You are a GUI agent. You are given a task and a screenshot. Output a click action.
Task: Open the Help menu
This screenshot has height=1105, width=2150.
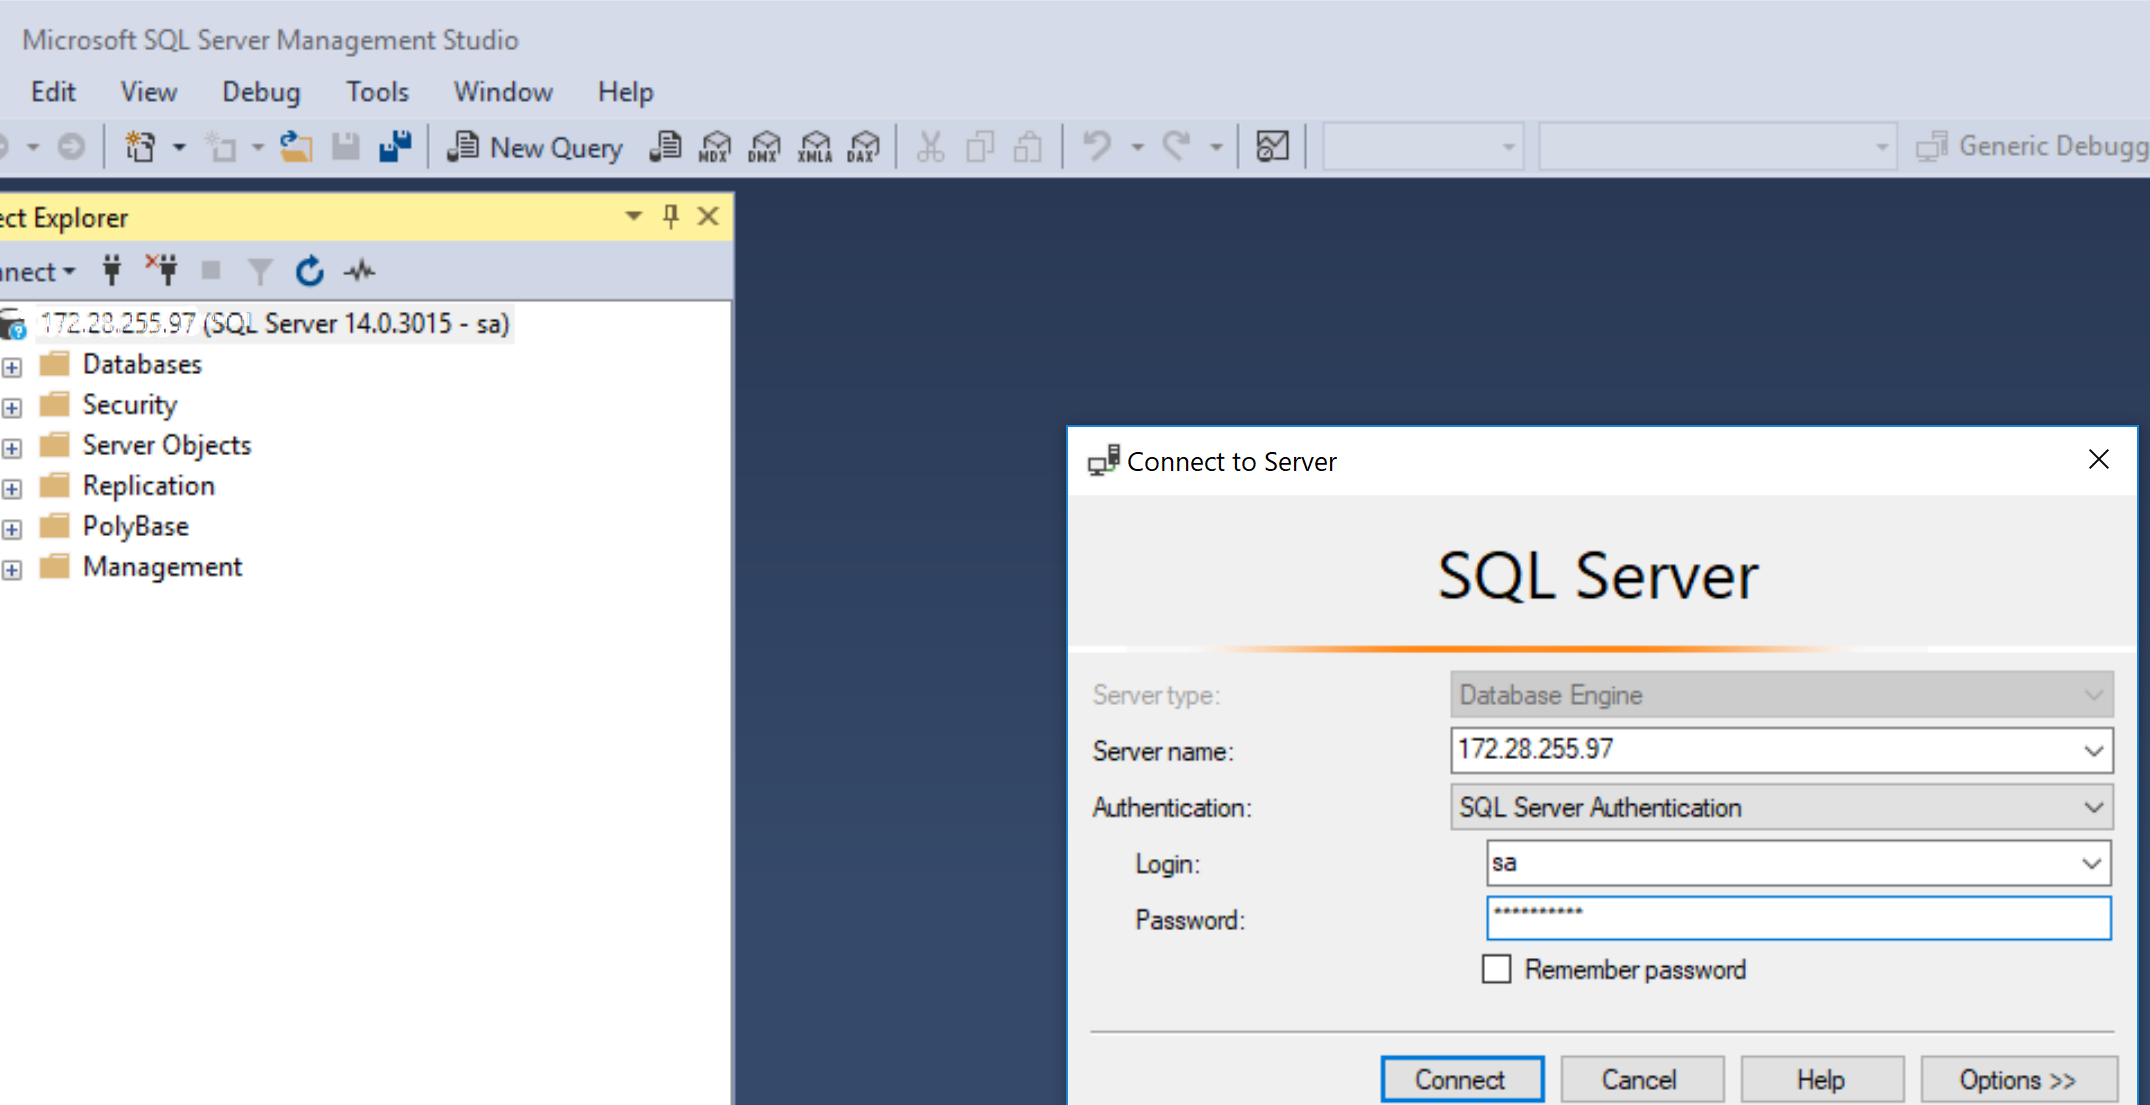[x=625, y=92]
